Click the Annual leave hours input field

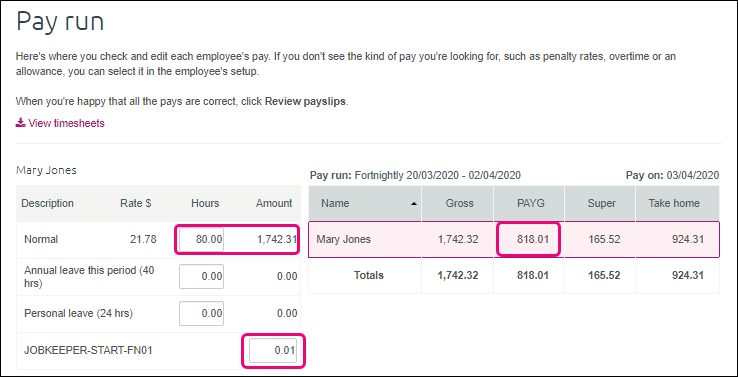point(201,276)
